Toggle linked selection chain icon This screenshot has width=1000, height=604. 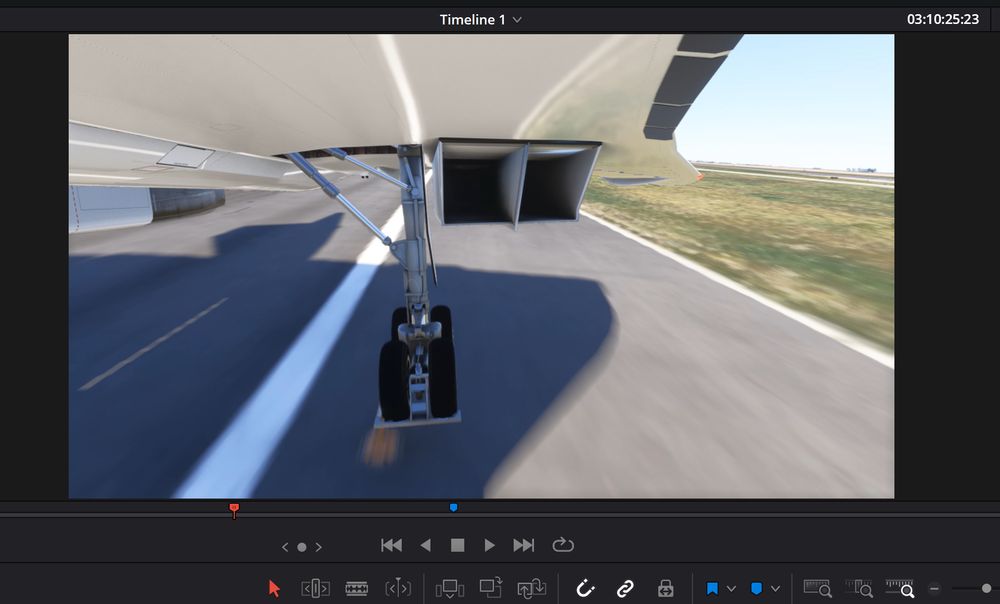click(x=626, y=588)
